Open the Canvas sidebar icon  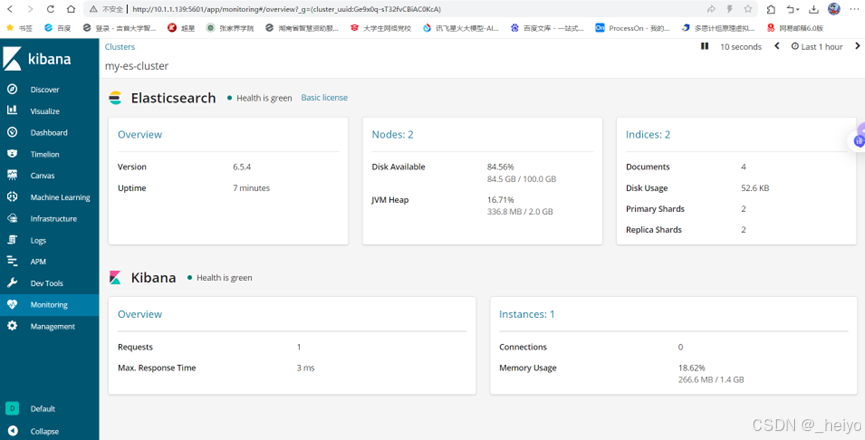point(12,175)
